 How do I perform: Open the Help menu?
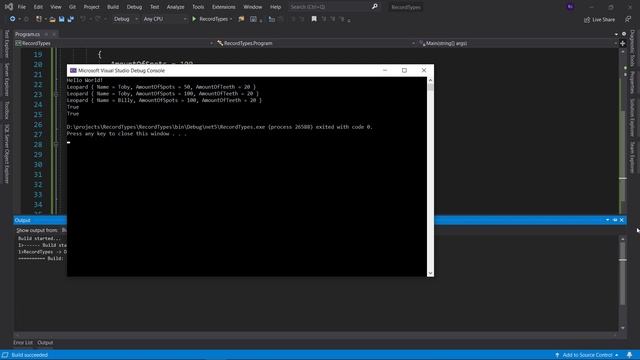coord(276,7)
